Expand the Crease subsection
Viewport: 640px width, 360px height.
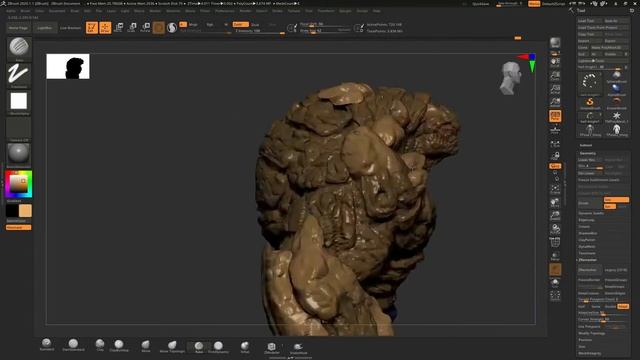[584, 226]
